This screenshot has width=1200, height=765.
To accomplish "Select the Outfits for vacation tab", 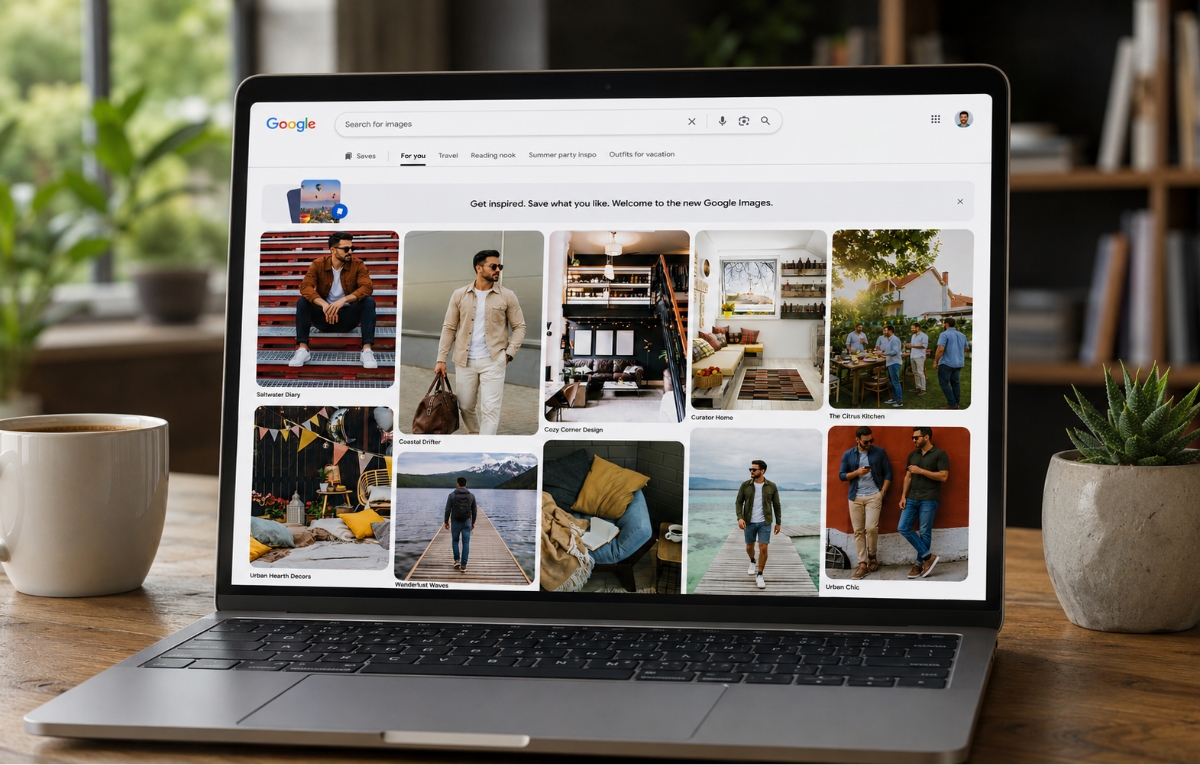I will point(642,154).
